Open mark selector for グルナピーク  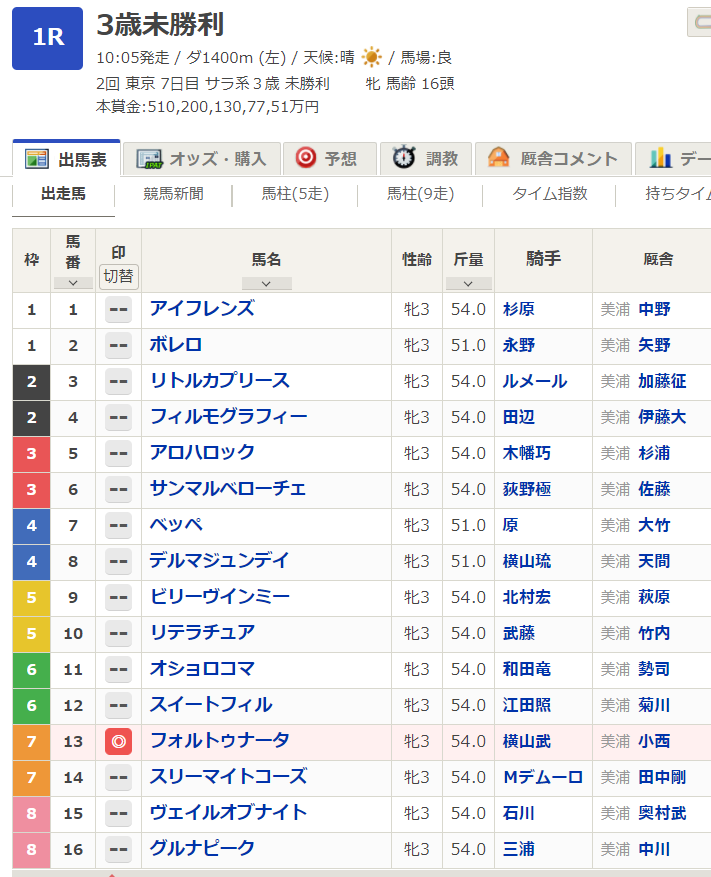119,850
